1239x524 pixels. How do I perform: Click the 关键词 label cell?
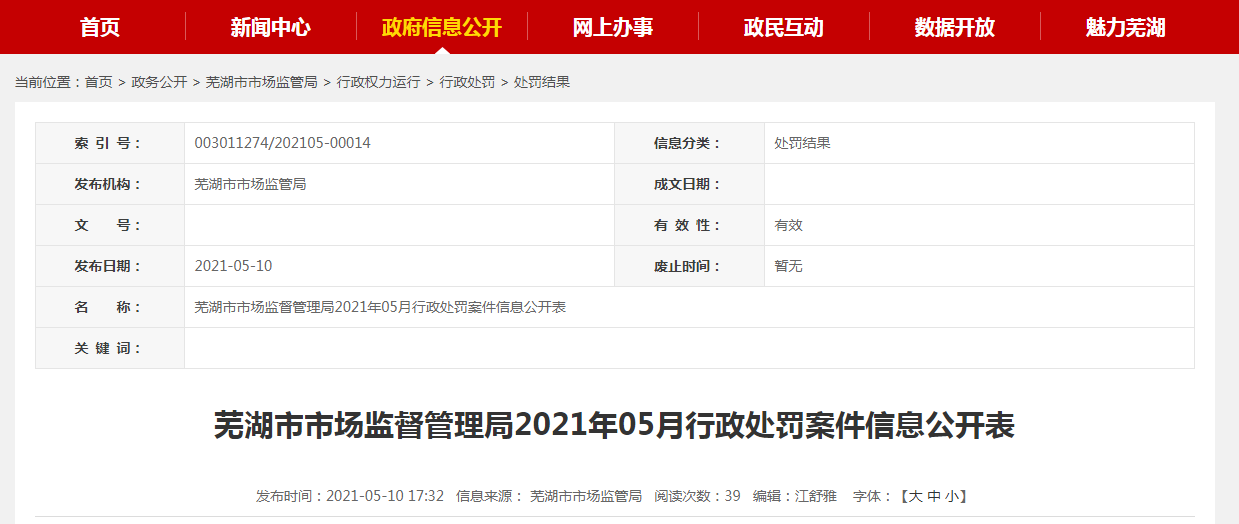(110, 348)
